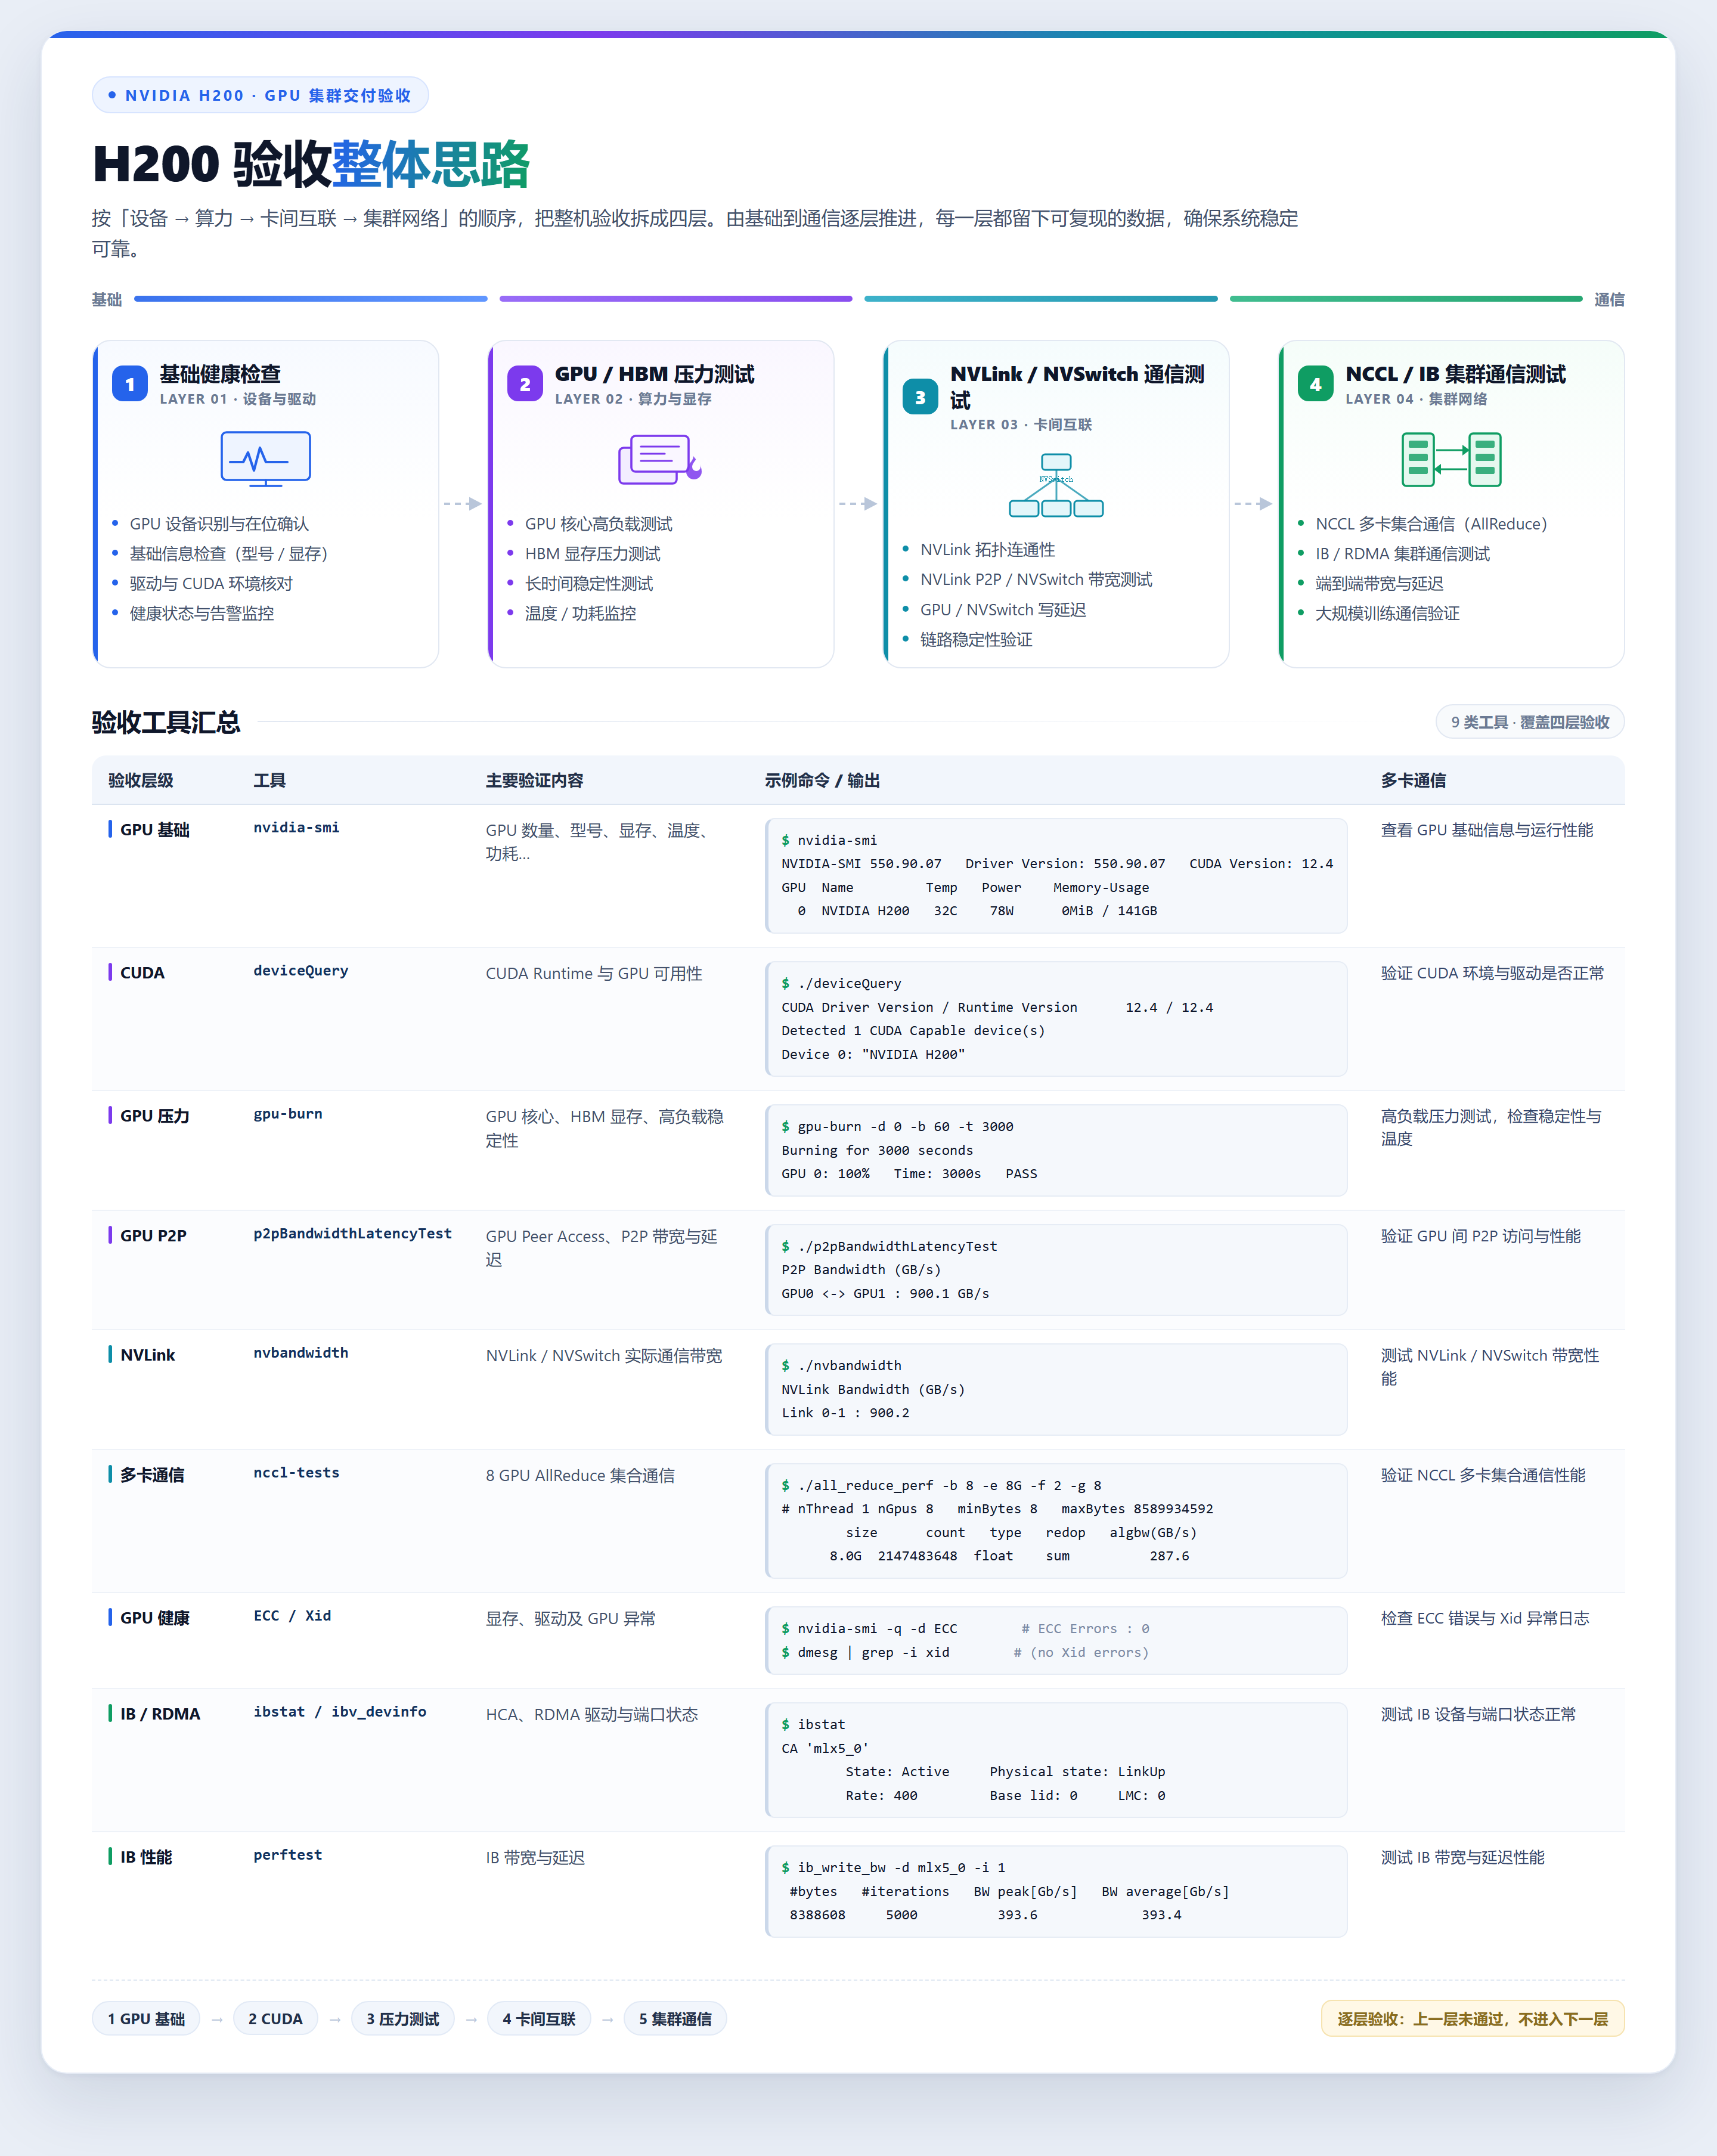The image size is (1717, 2156).
Task: Click the IB / RDMA 集群通信测试 bullet
Action: [x=1402, y=554]
